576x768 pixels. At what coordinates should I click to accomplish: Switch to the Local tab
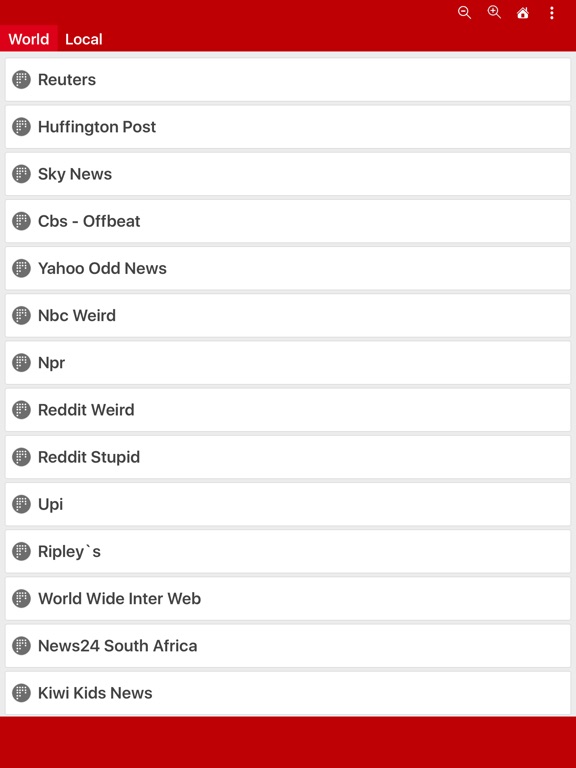tap(84, 39)
